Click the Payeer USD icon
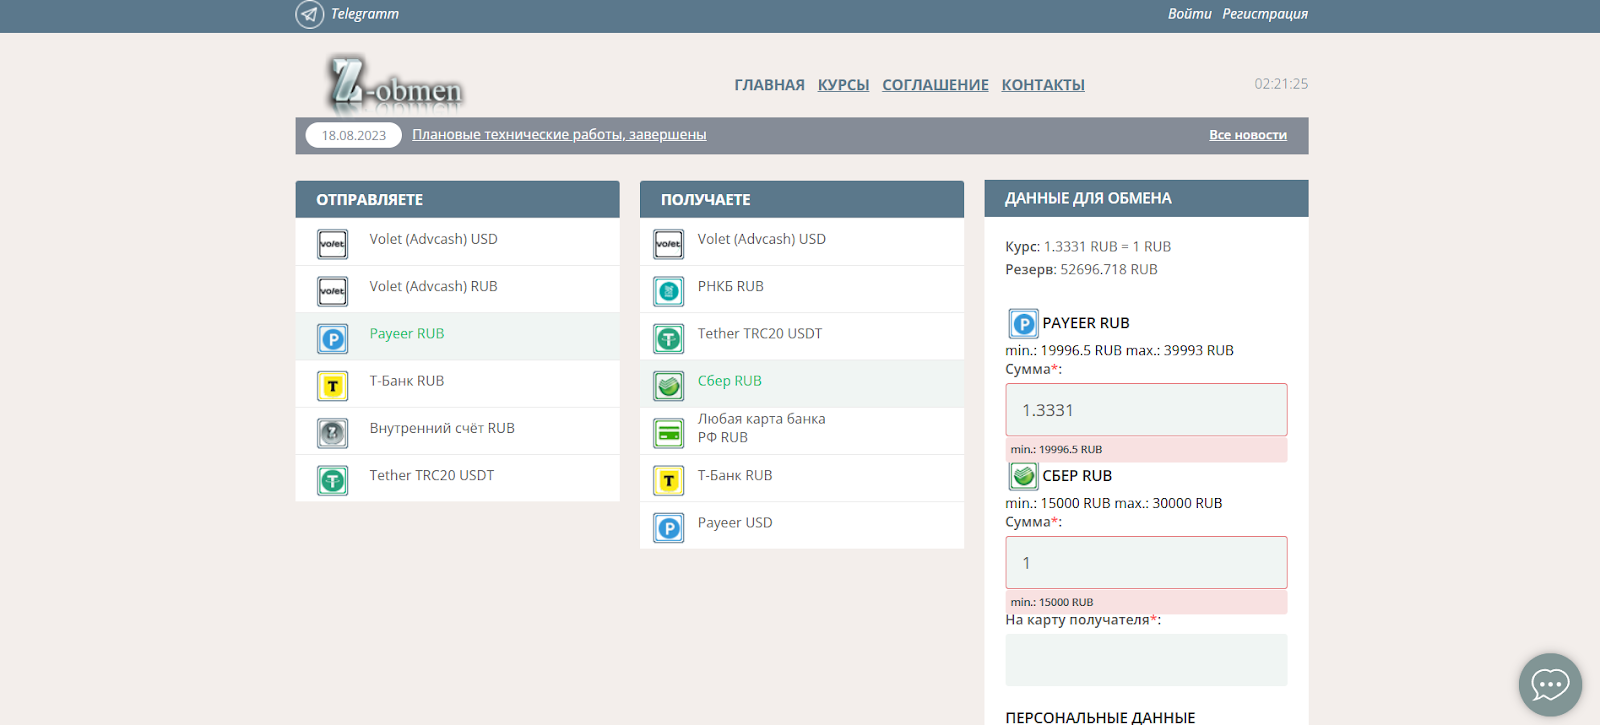 coord(669,528)
